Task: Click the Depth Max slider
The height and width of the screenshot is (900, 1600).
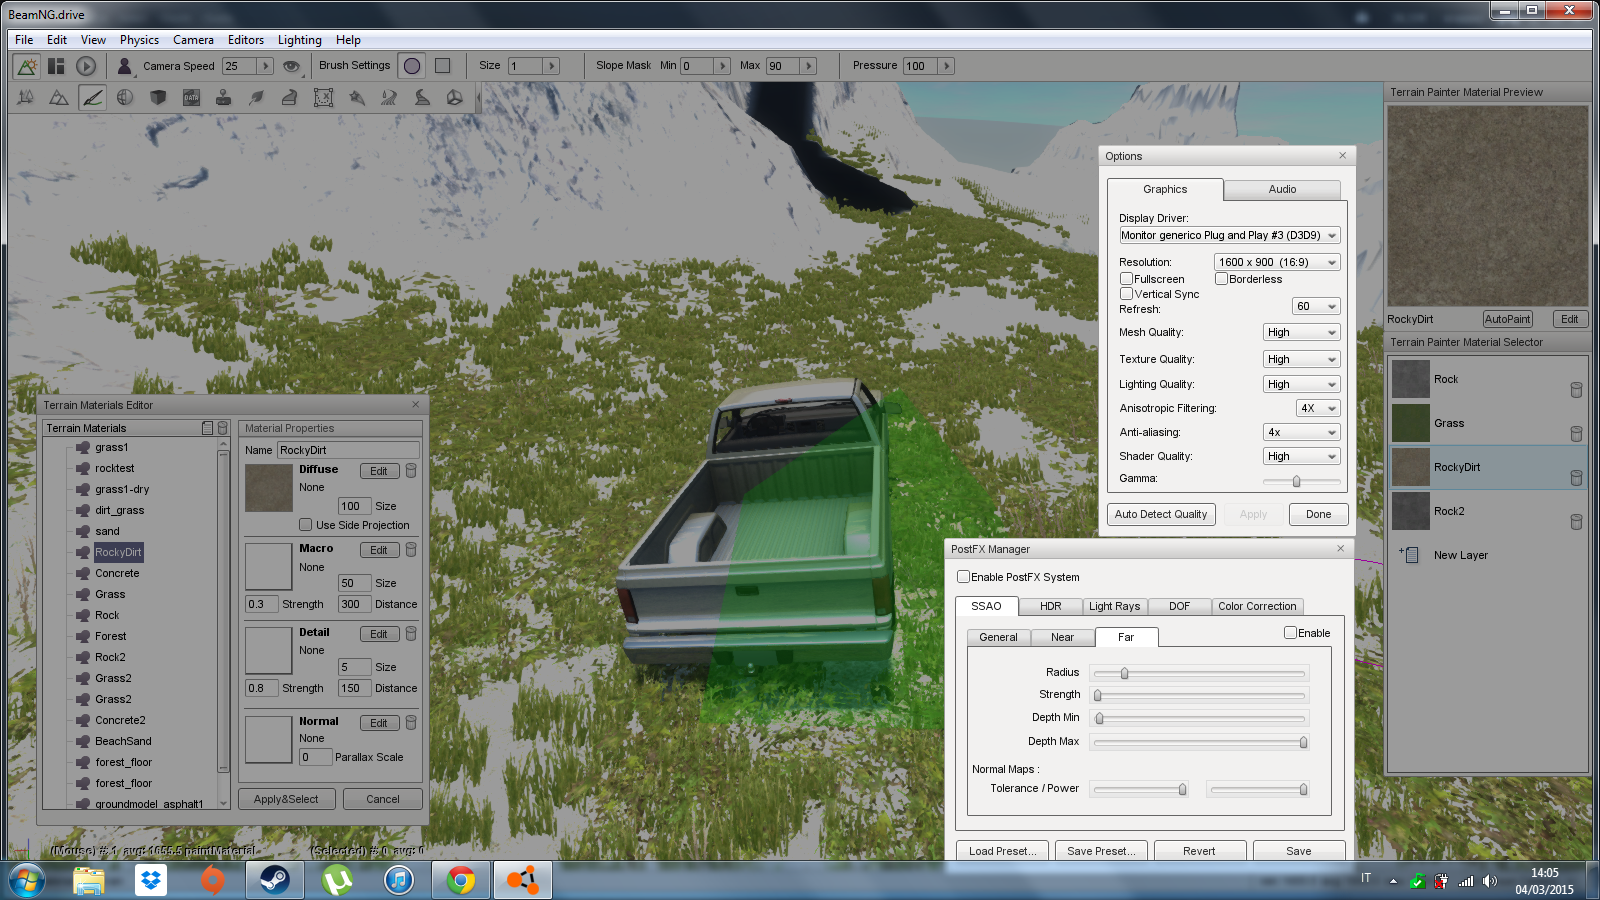Action: click(1199, 742)
